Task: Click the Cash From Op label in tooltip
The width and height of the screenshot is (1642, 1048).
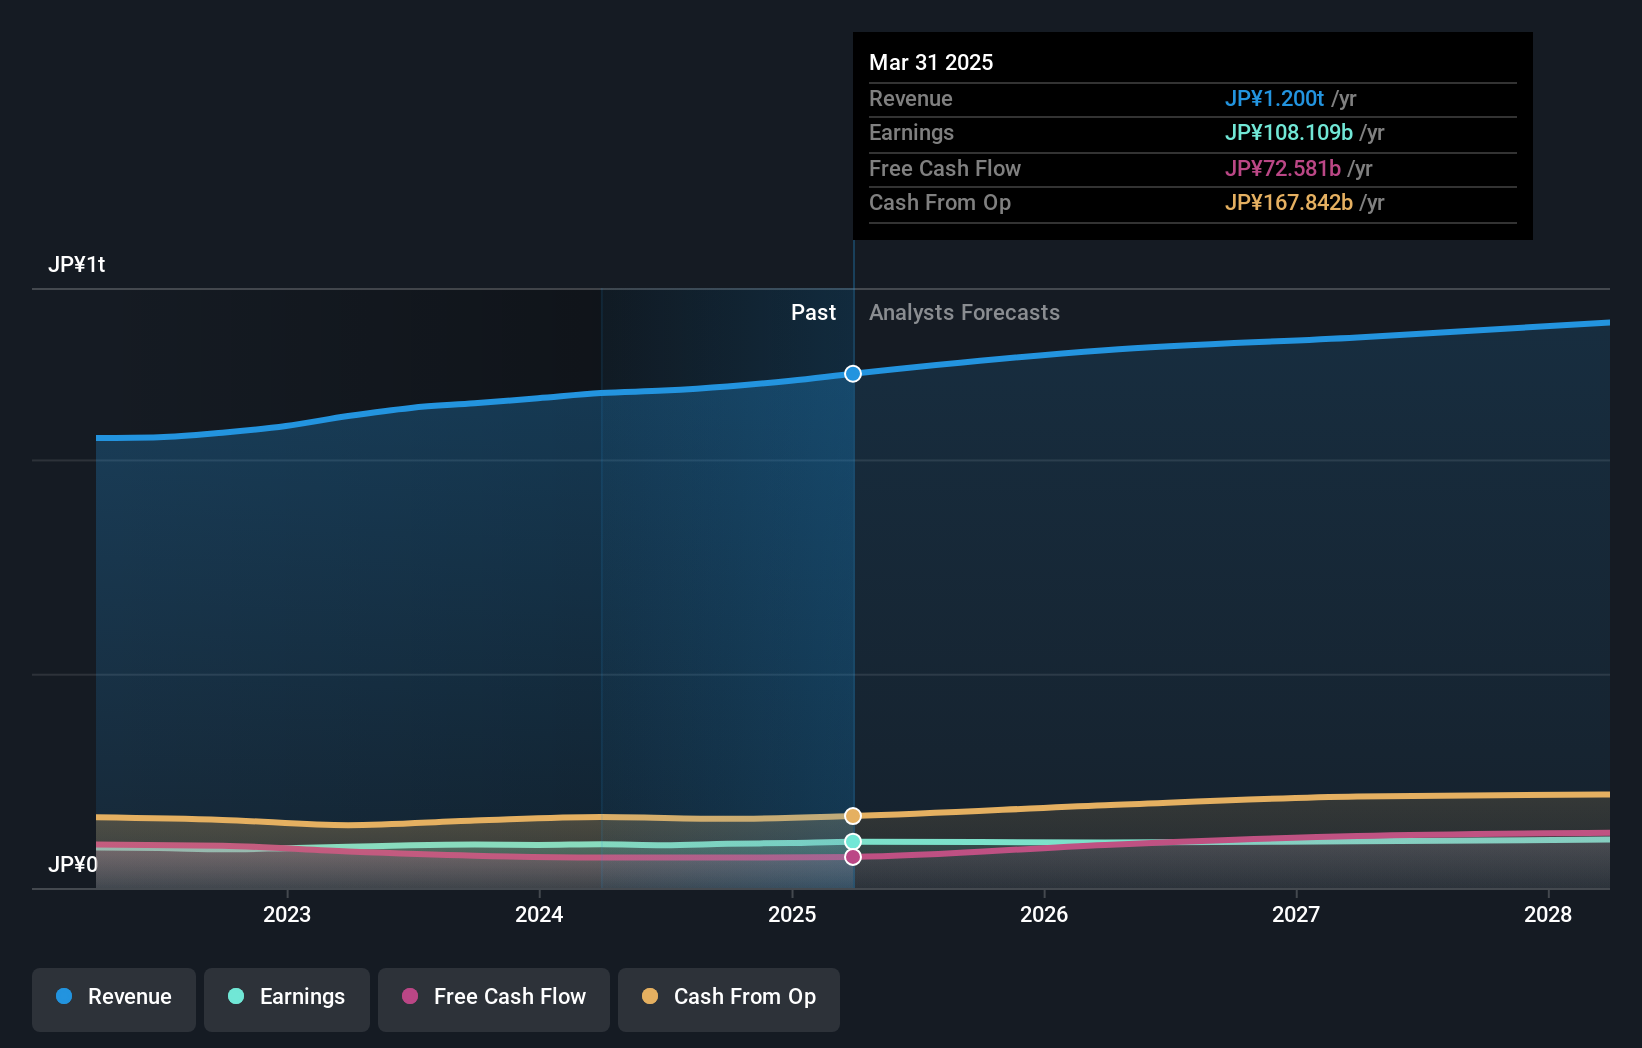Action: pyautogui.click(x=940, y=203)
